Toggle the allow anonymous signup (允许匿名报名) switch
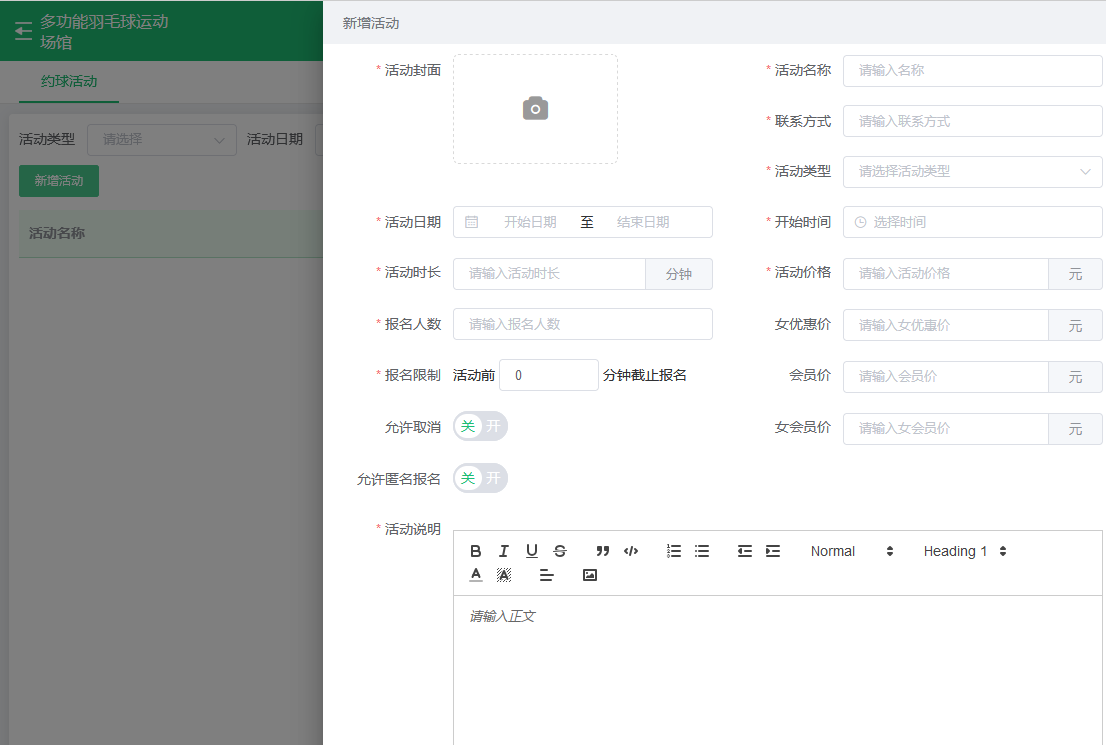Screen dimensions: 1106x745 coord(480,478)
